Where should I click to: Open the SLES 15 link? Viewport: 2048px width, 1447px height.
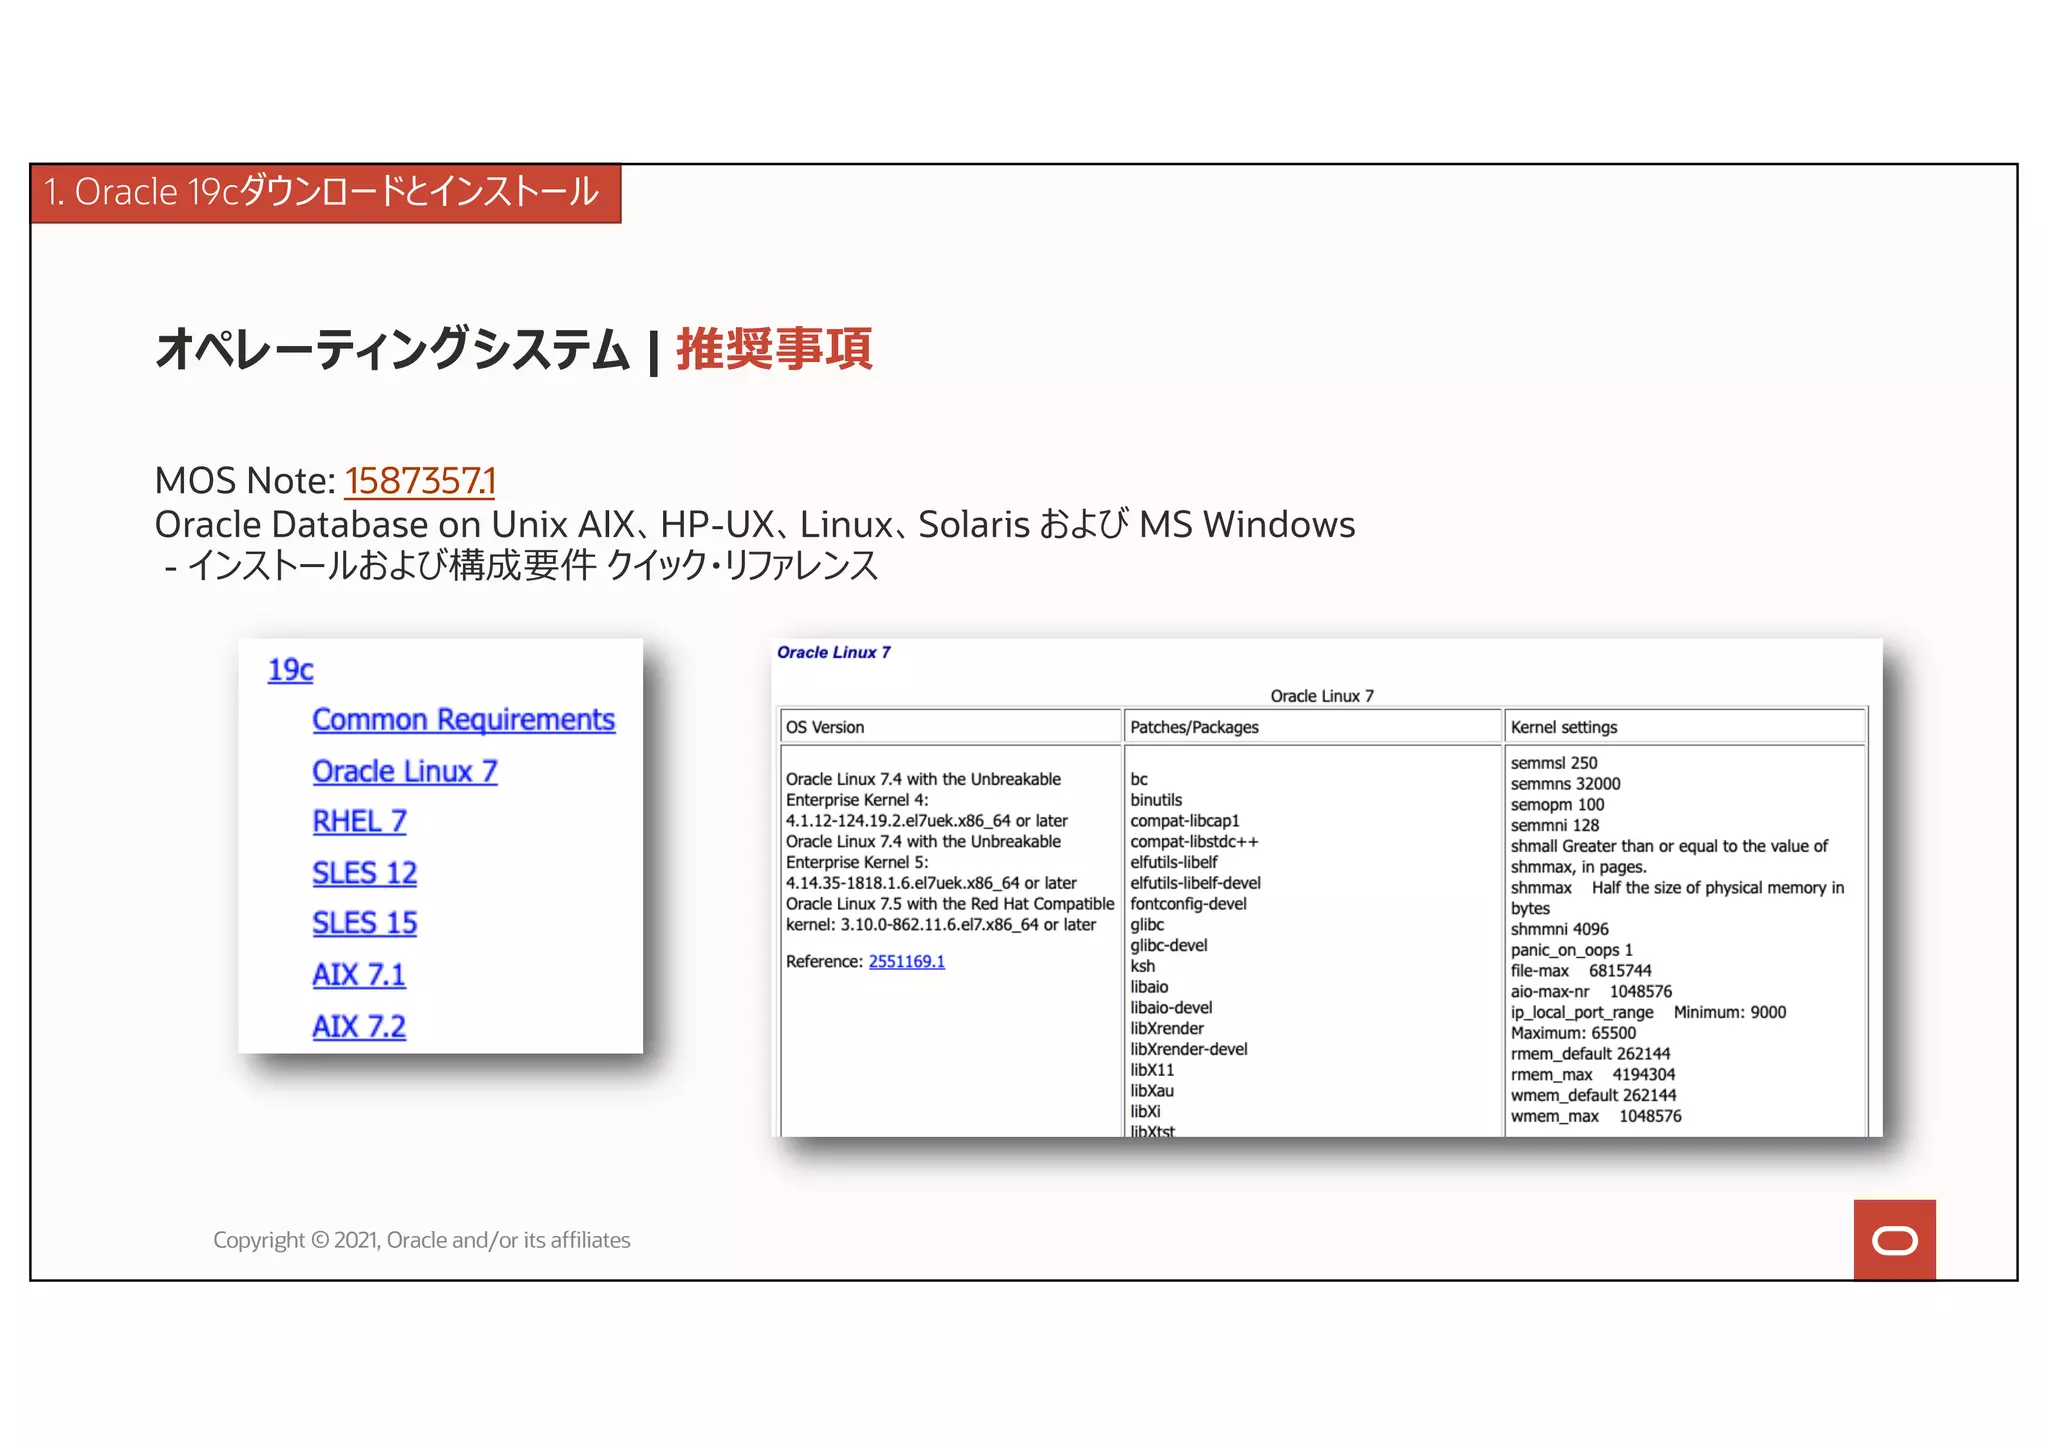pyautogui.click(x=364, y=923)
